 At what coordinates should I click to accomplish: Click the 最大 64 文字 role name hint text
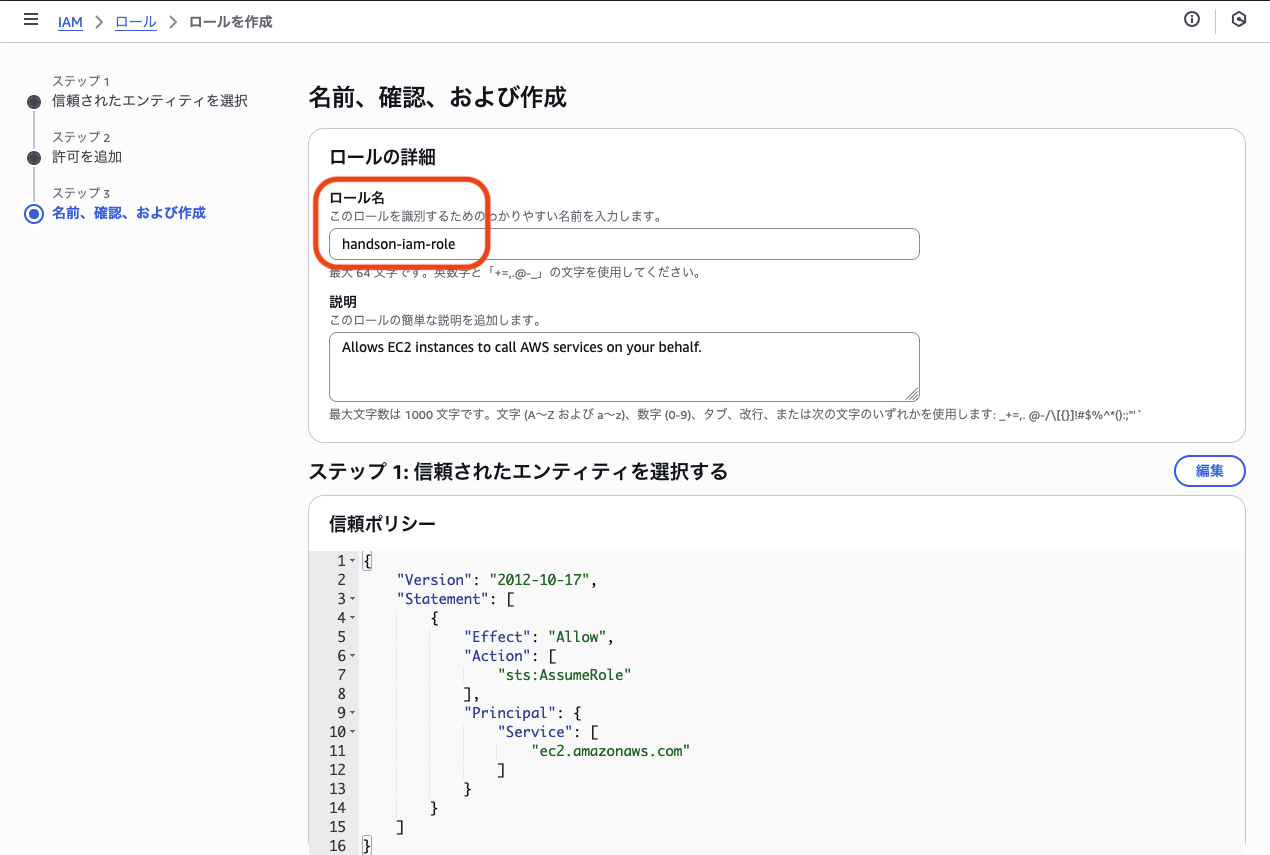point(515,273)
